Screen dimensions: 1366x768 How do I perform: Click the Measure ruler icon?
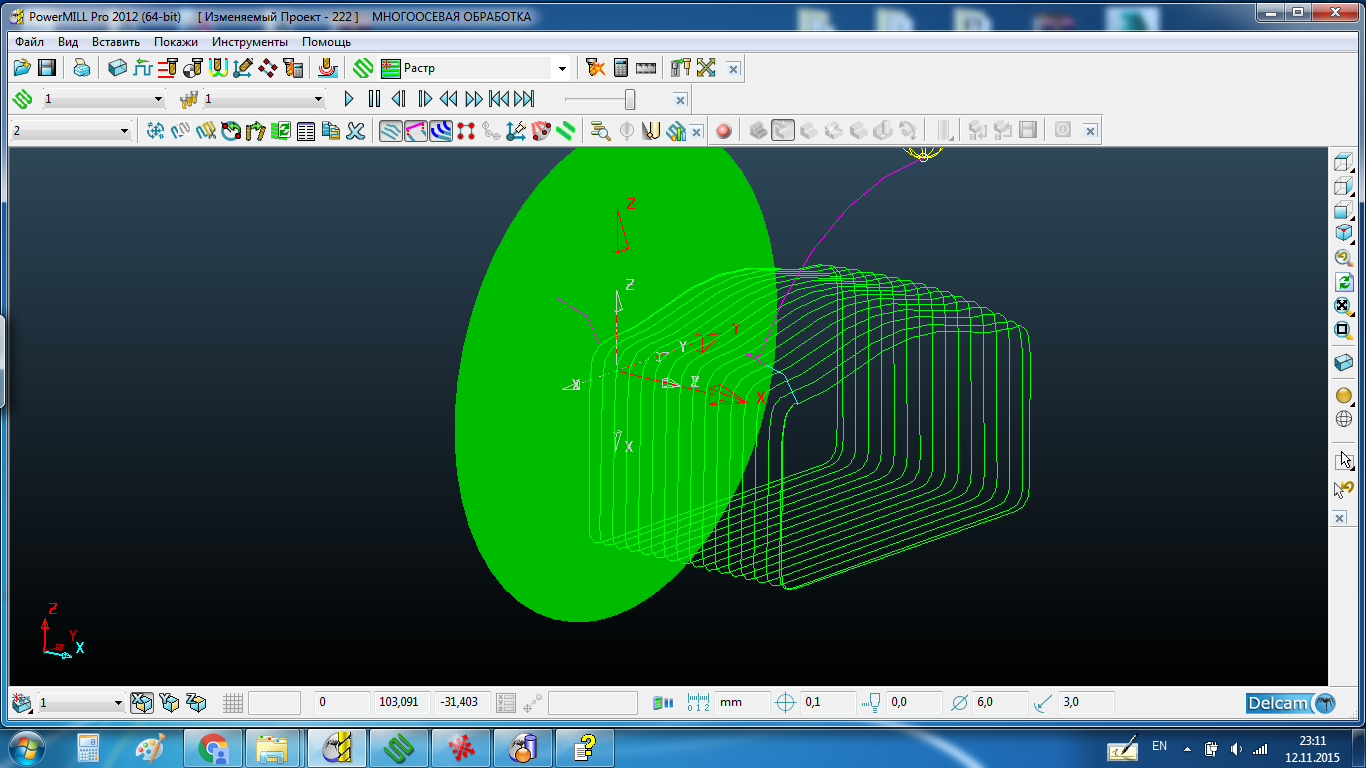[645, 68]
